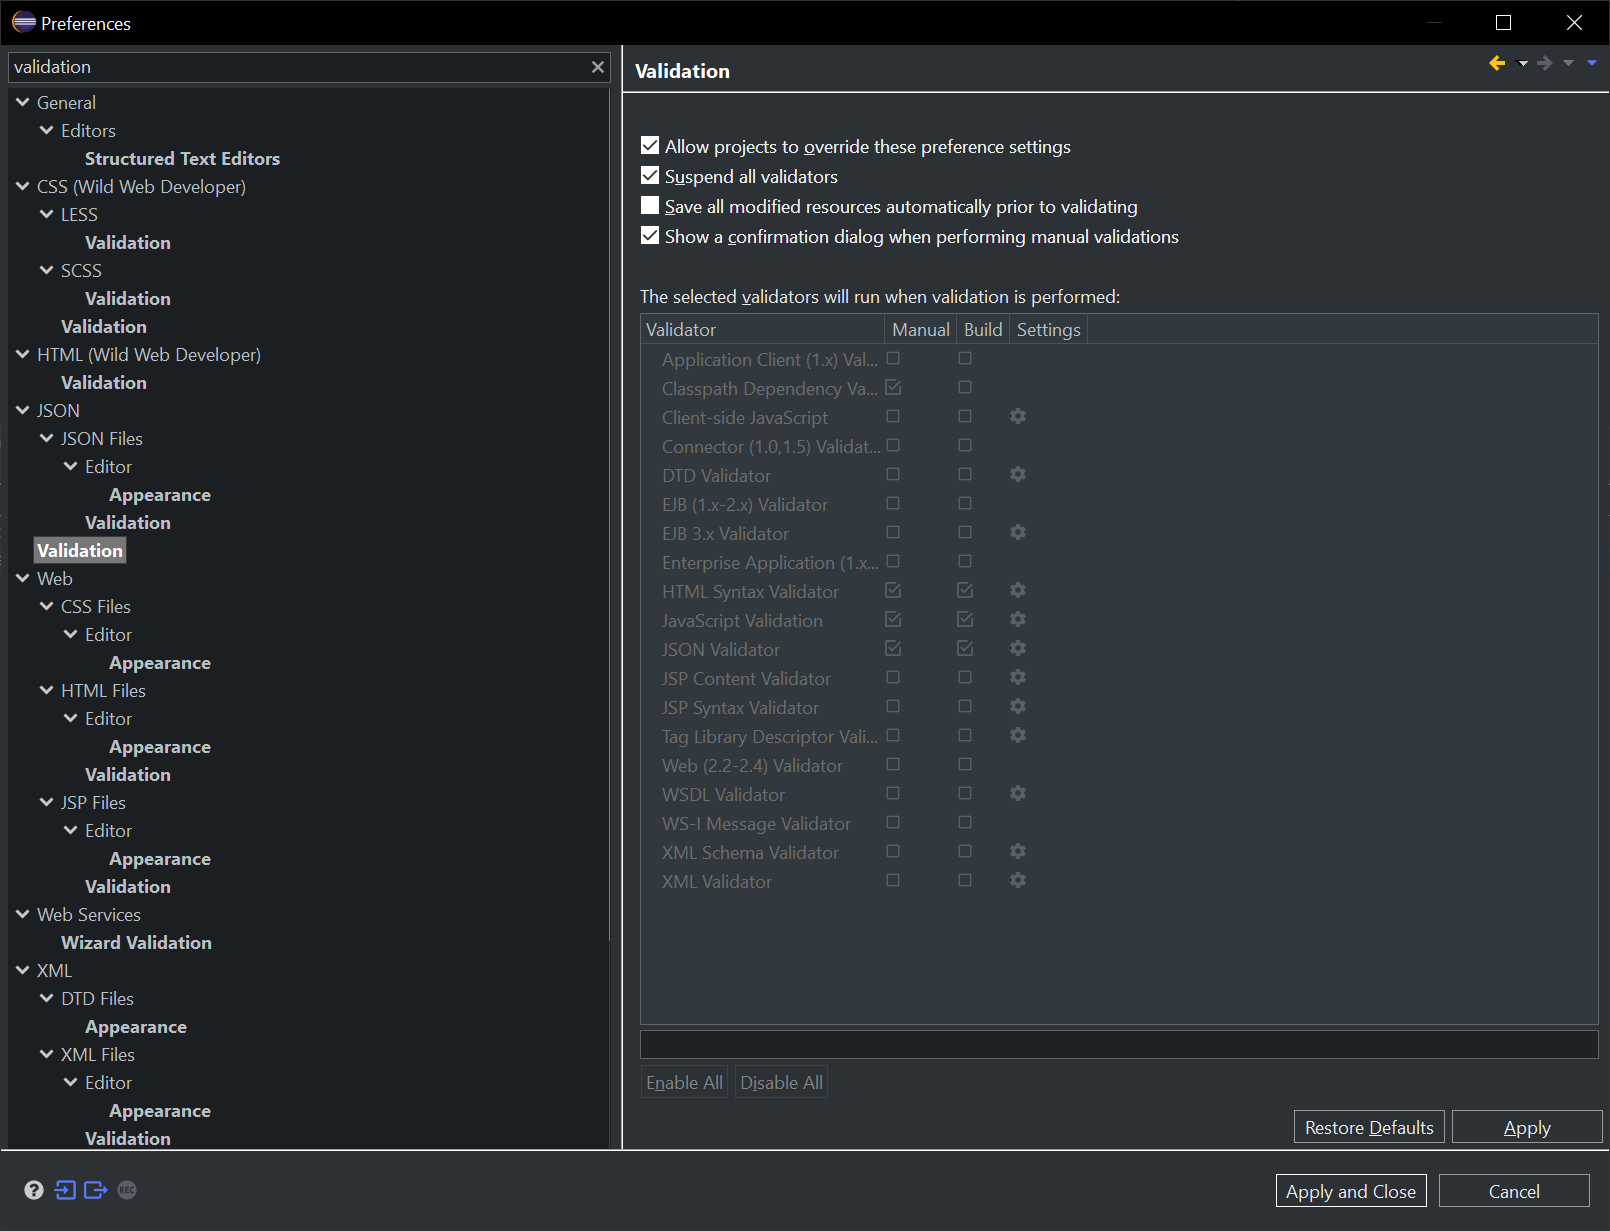Select Wizard Validation in the sidebar
This screenshot has width=1610, height=1231.
click(136, 942)
